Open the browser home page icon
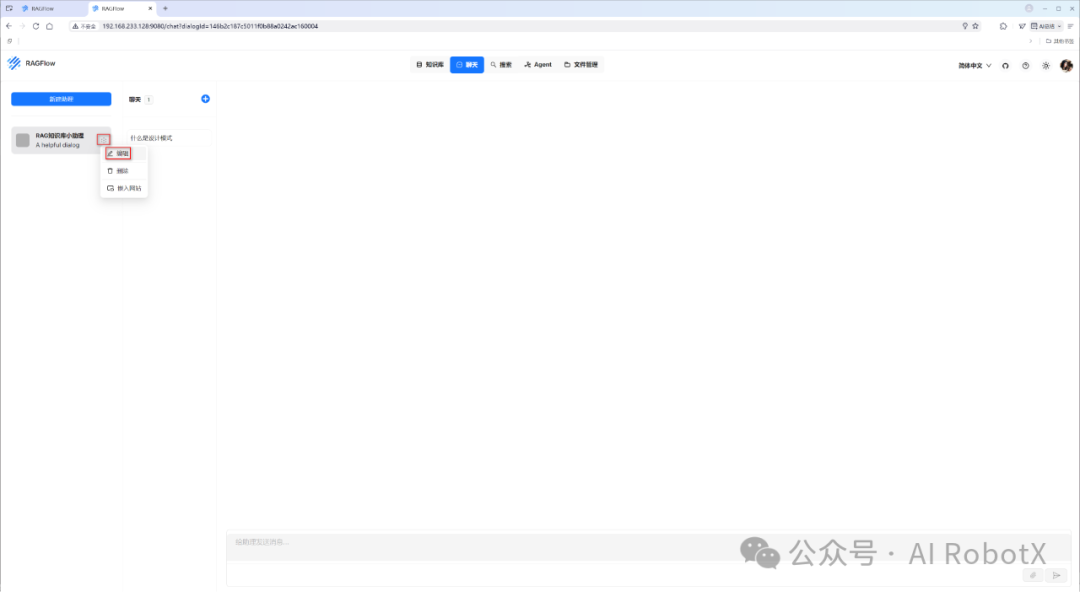 pyautogui.click(x=50, y=26)
